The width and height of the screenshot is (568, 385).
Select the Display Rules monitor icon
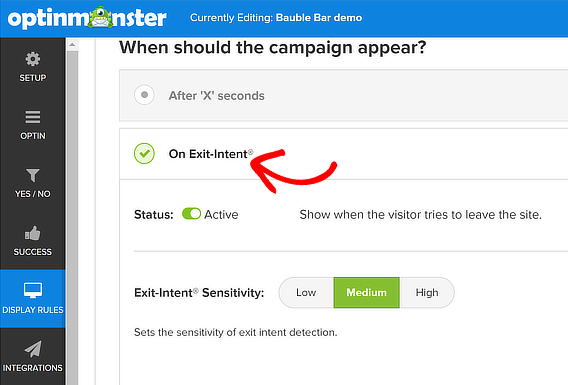[x=33, y=290]
